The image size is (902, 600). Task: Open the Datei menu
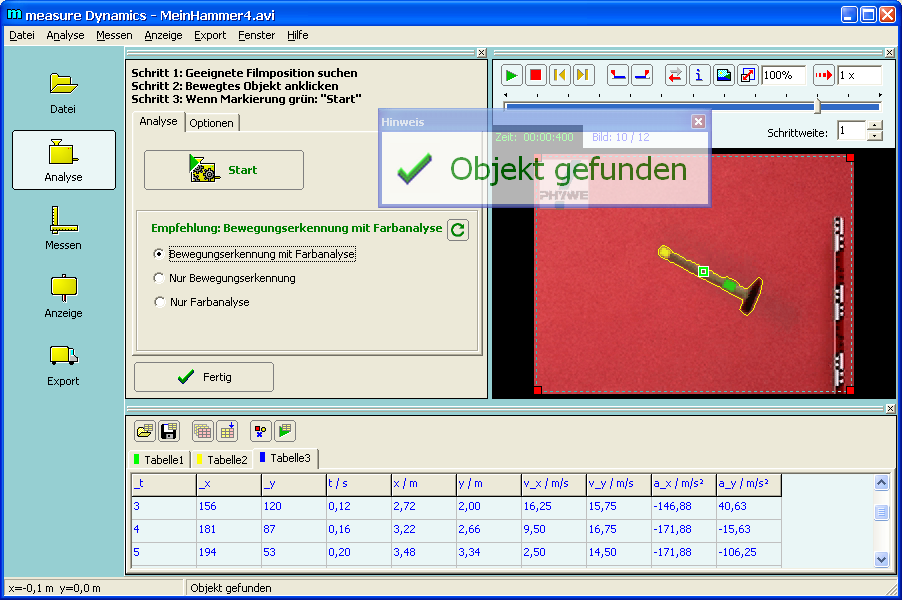tap(22, 35)
